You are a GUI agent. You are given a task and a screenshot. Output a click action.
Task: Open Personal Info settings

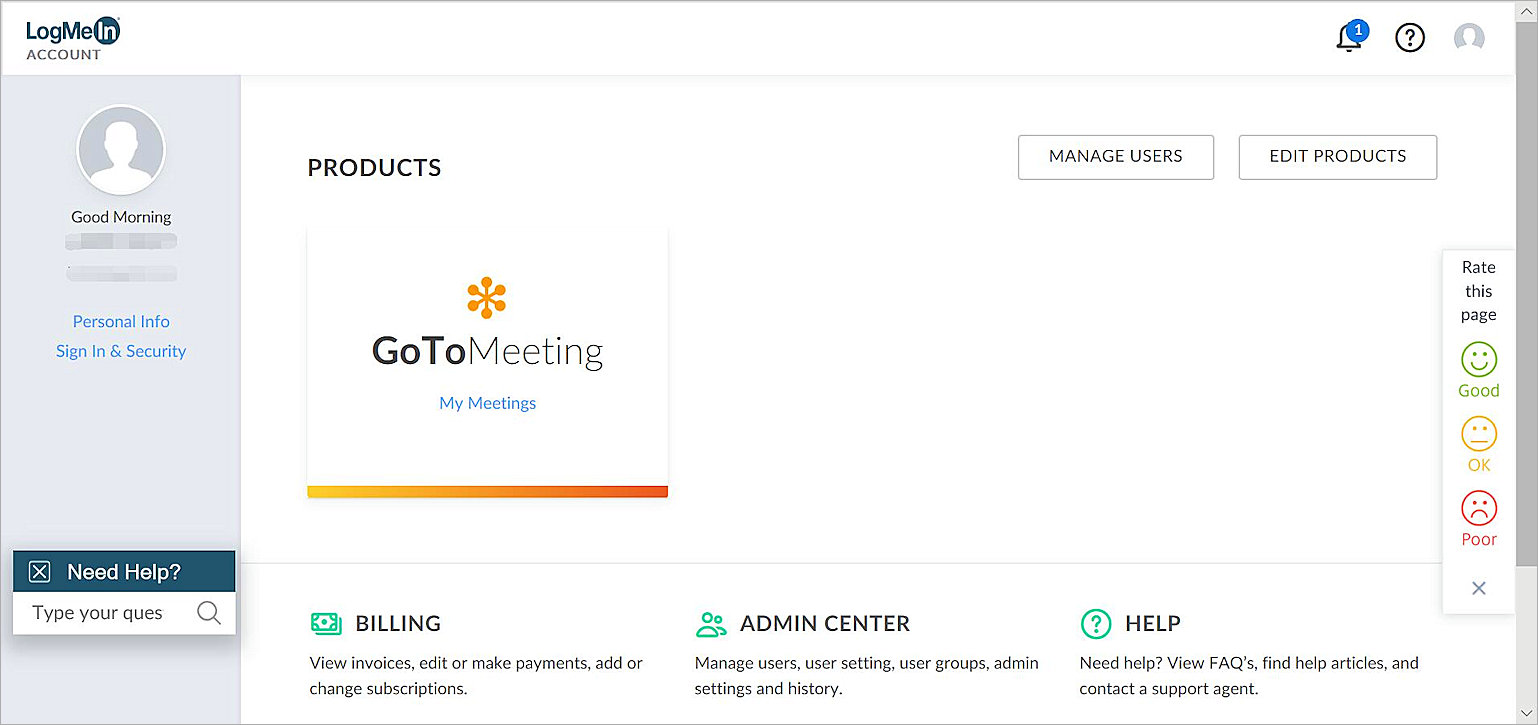coord(121,321)
